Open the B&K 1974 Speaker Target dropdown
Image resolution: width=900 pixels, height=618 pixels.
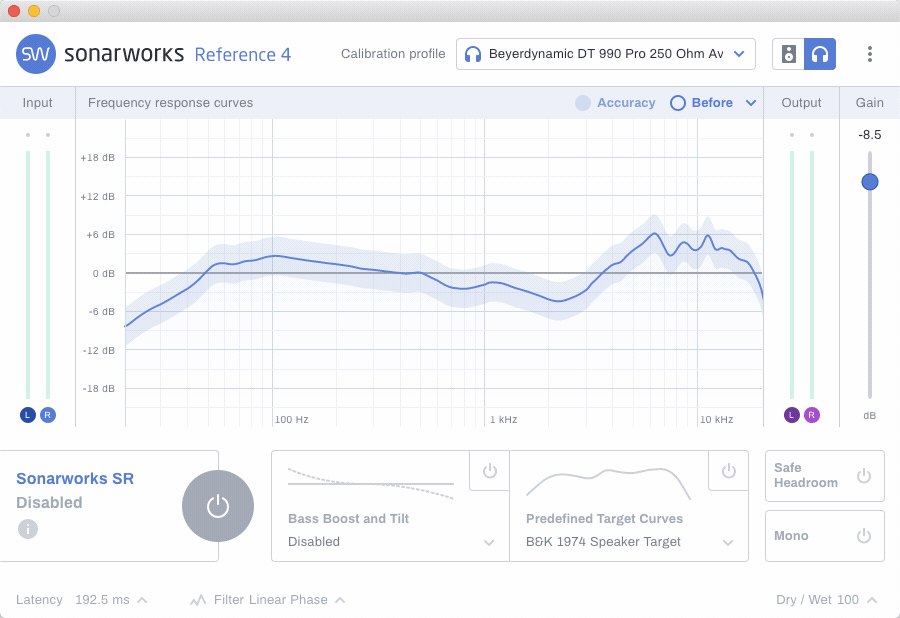[629, 542]
